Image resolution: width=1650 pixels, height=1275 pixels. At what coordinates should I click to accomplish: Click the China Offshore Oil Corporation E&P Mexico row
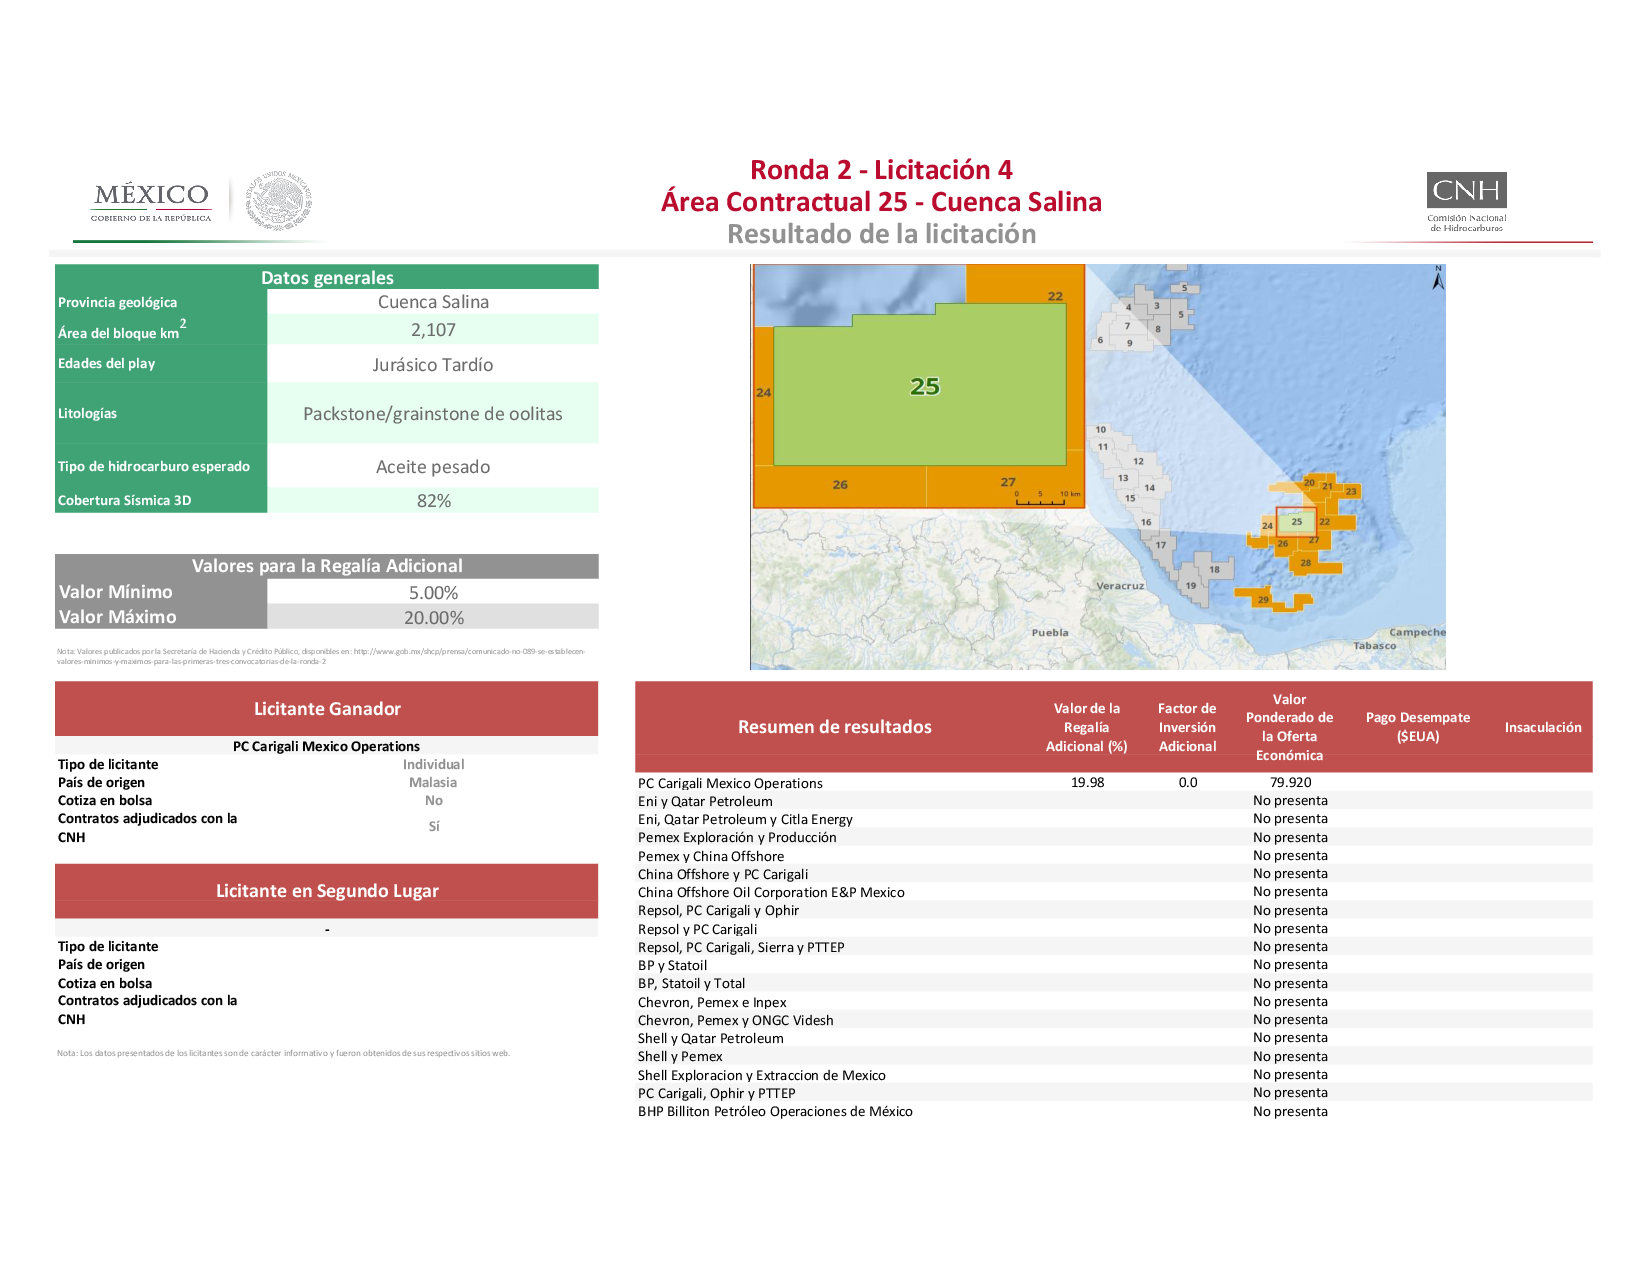tap(1114, 892)
